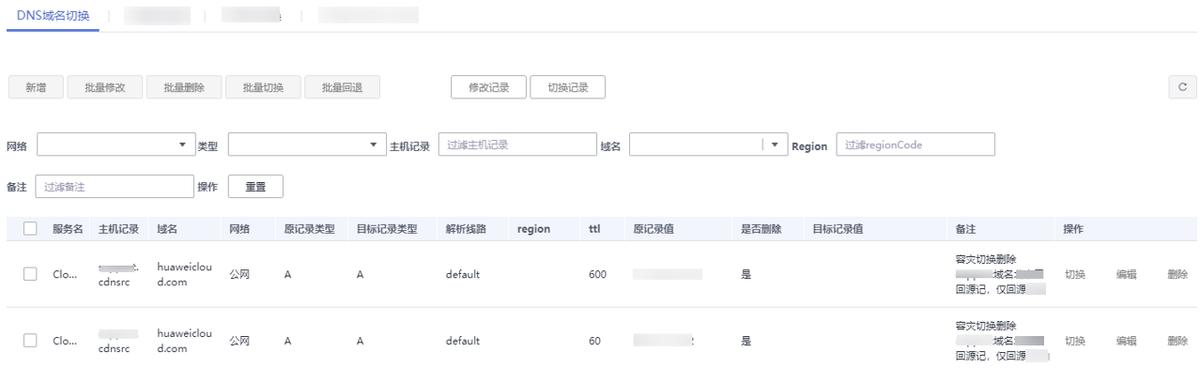This screenshot has height=382, width=1200.
Task: Click the 批量修改 button
Action: coord(105,87)
